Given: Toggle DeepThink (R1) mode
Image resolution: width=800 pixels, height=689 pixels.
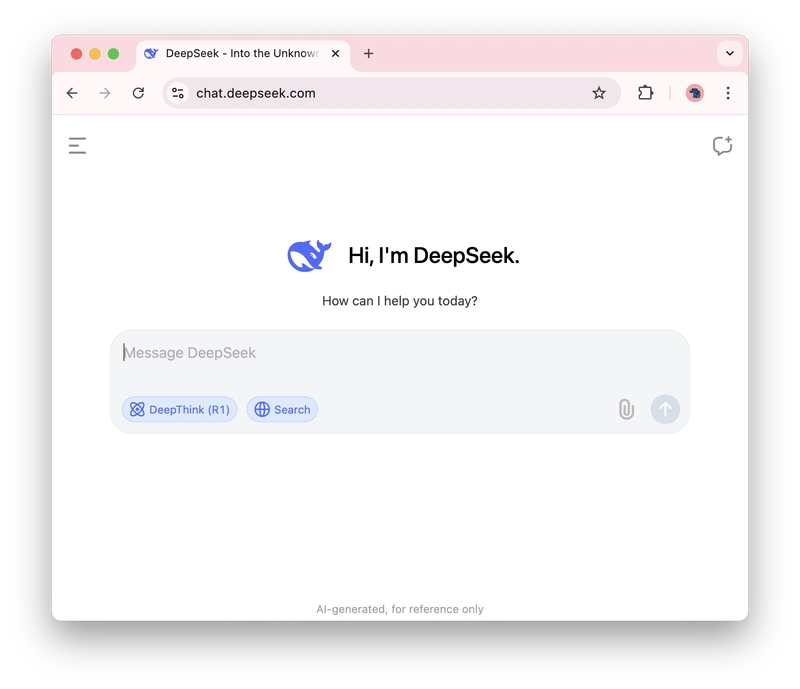Looking at the screenshot, I should tap(179, 409).
